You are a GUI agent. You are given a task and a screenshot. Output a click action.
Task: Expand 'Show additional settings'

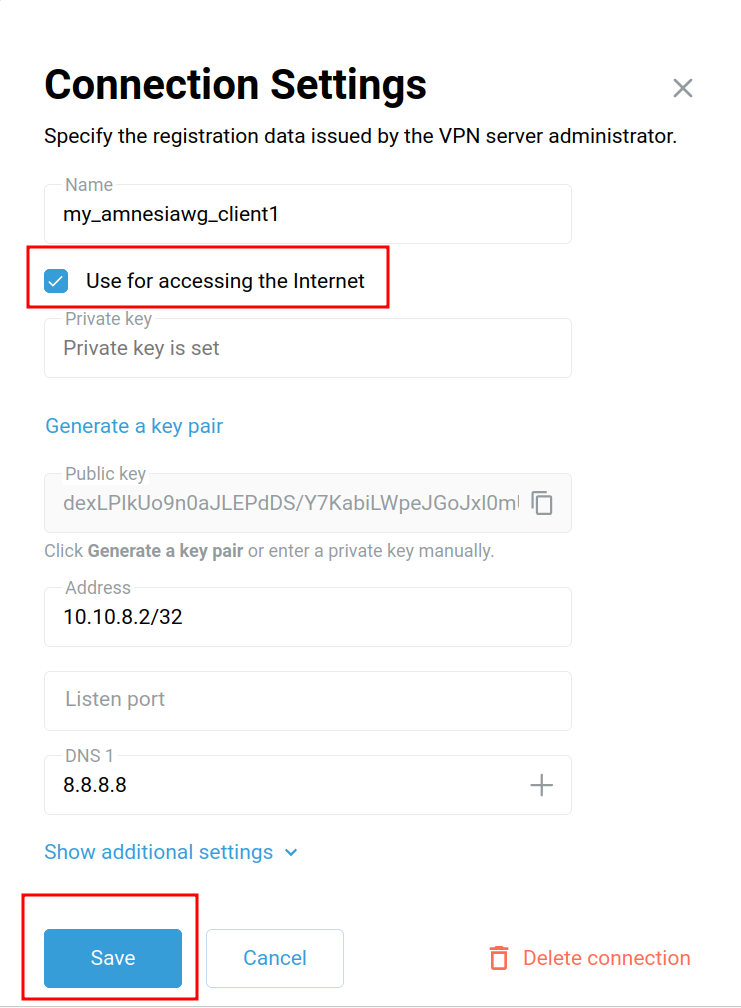pyautogui.click(x=159, y=852)
